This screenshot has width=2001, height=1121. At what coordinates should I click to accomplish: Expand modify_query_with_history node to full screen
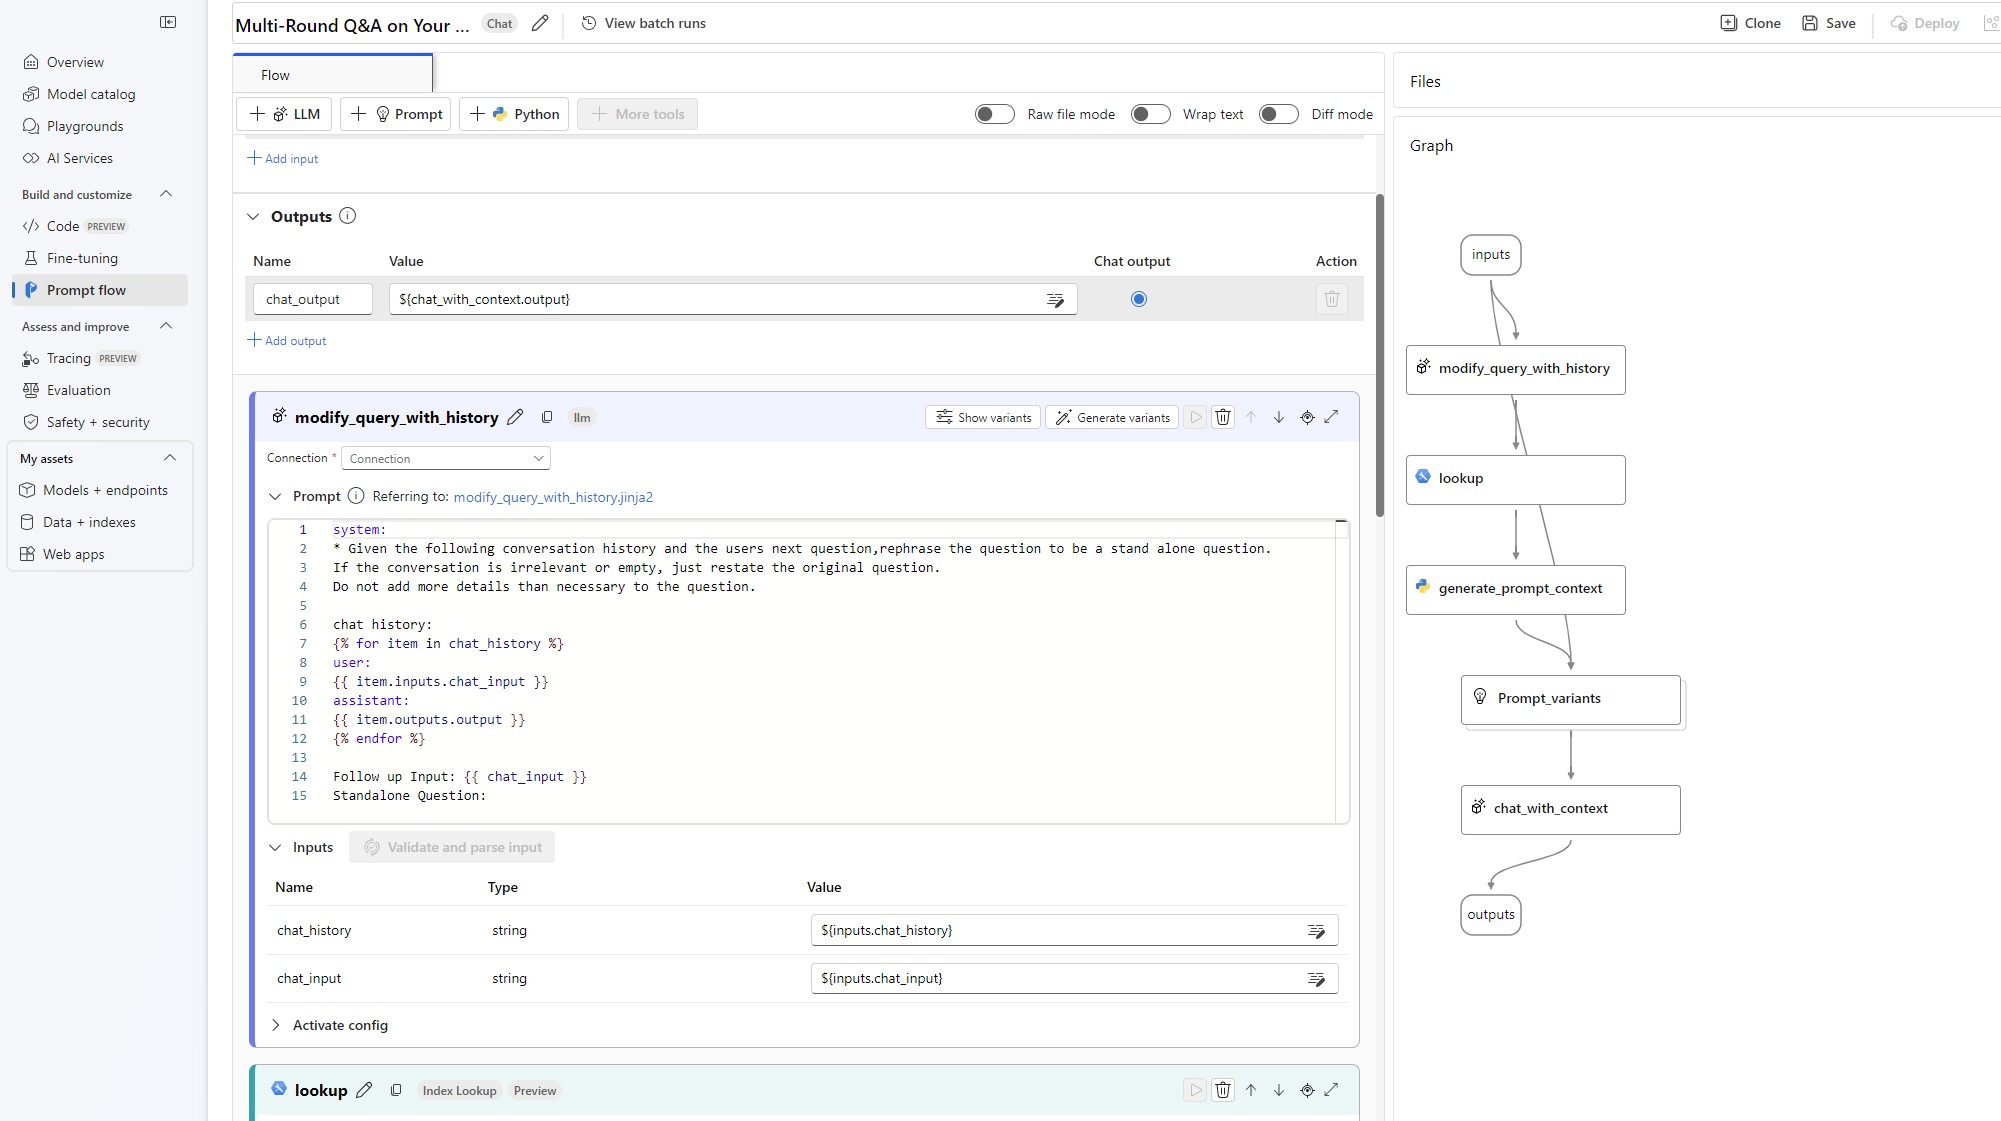pyautogui.click(x=1331, y=417)
